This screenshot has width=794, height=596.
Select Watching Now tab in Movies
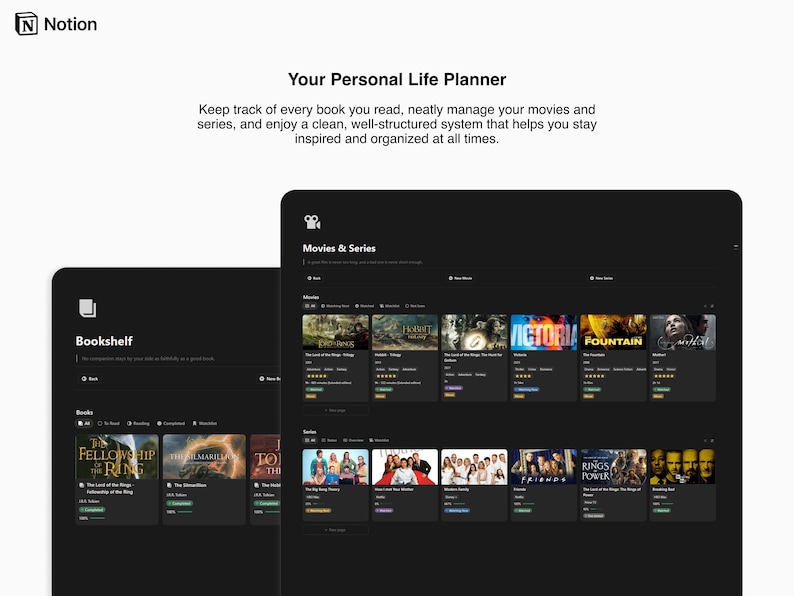tap(335, 306)
